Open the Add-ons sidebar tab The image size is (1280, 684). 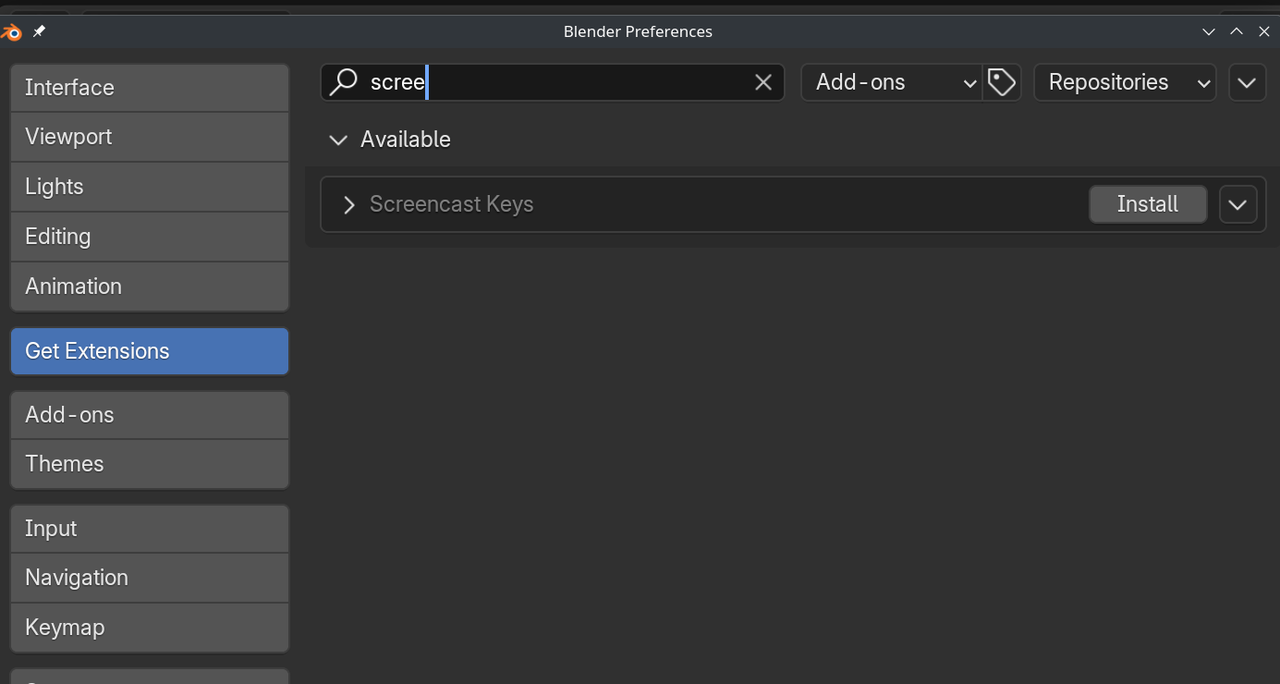click(150, 415)
